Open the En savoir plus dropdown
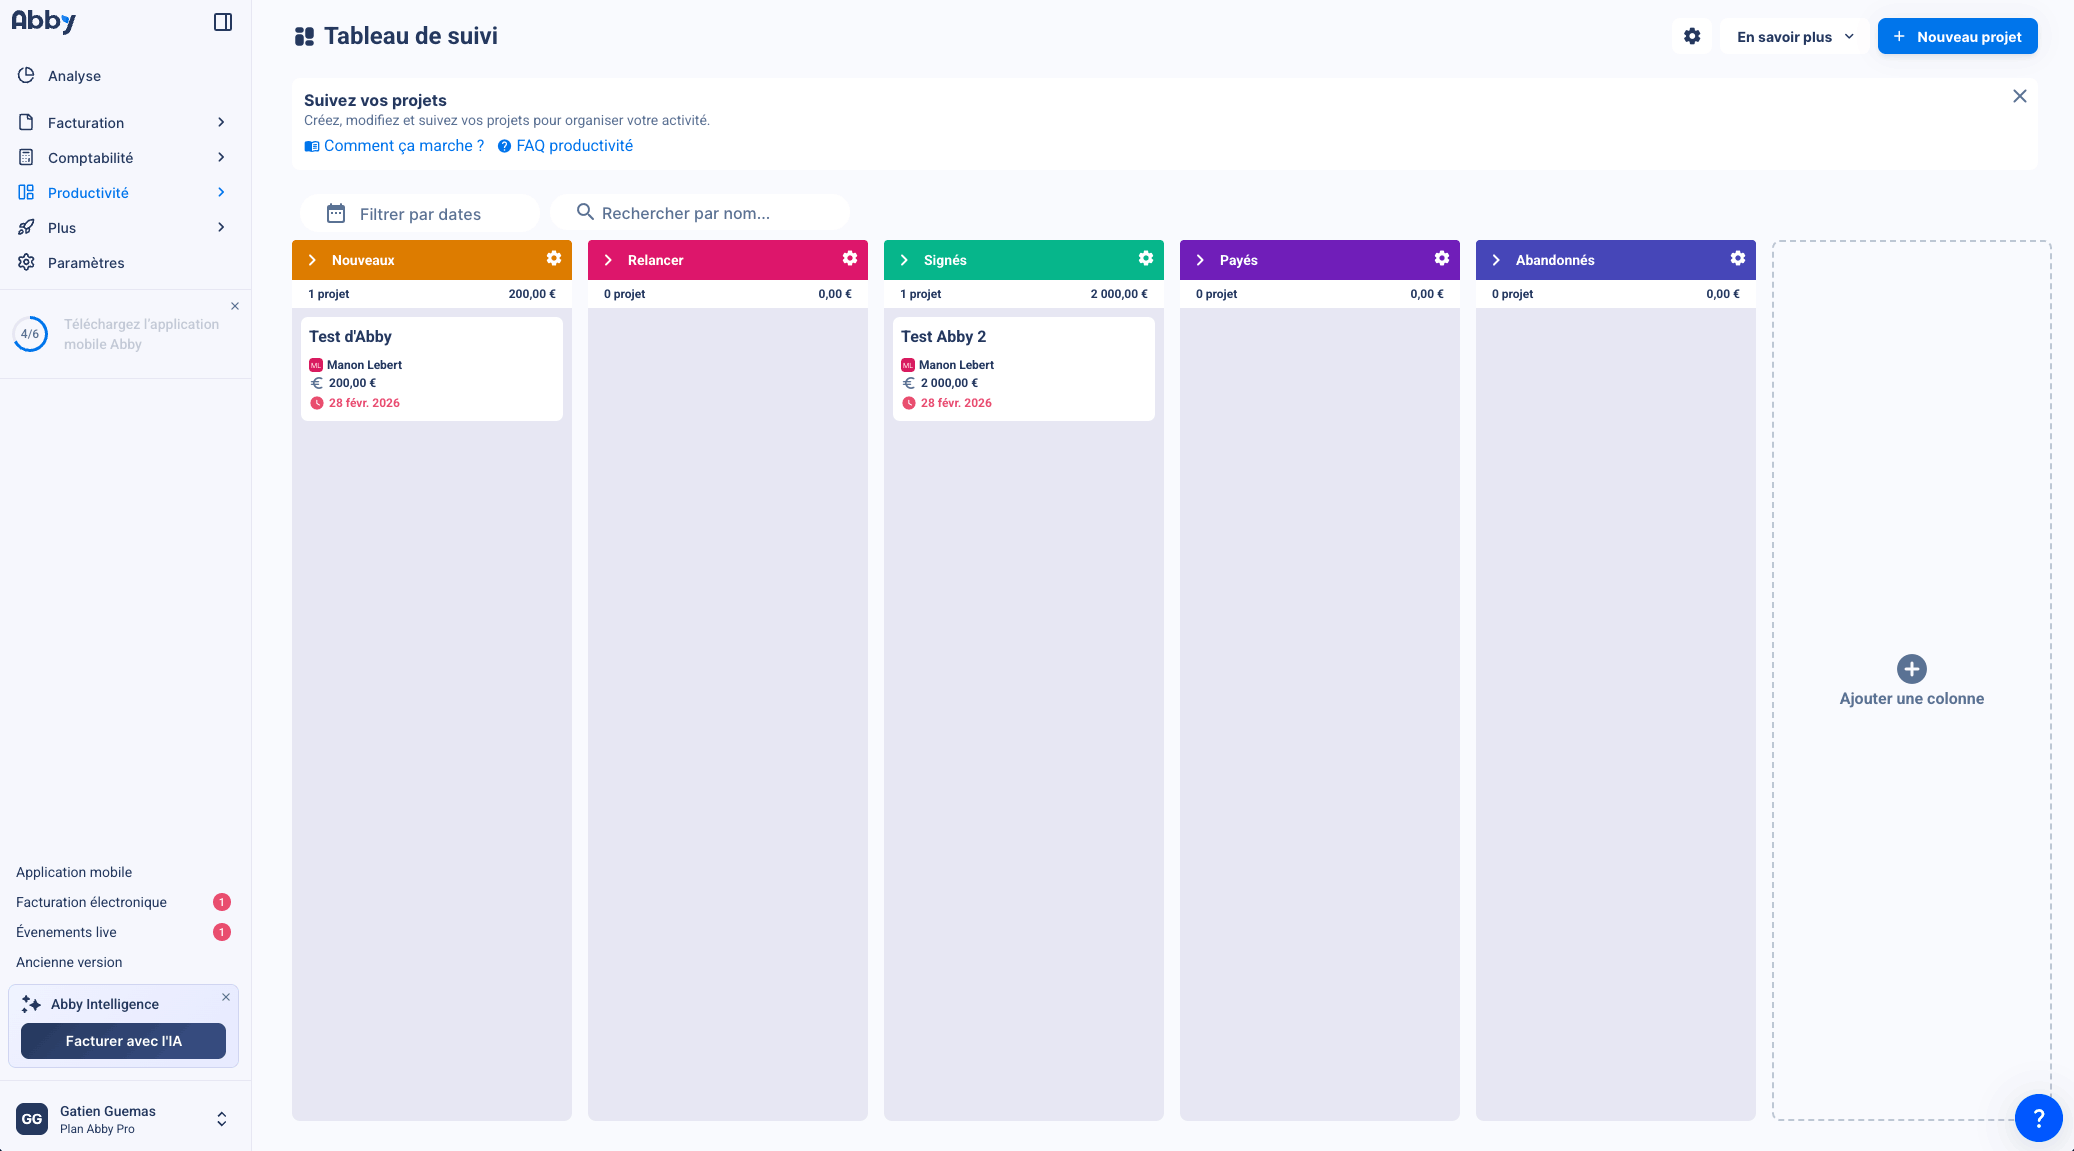 coord(1794,36)
